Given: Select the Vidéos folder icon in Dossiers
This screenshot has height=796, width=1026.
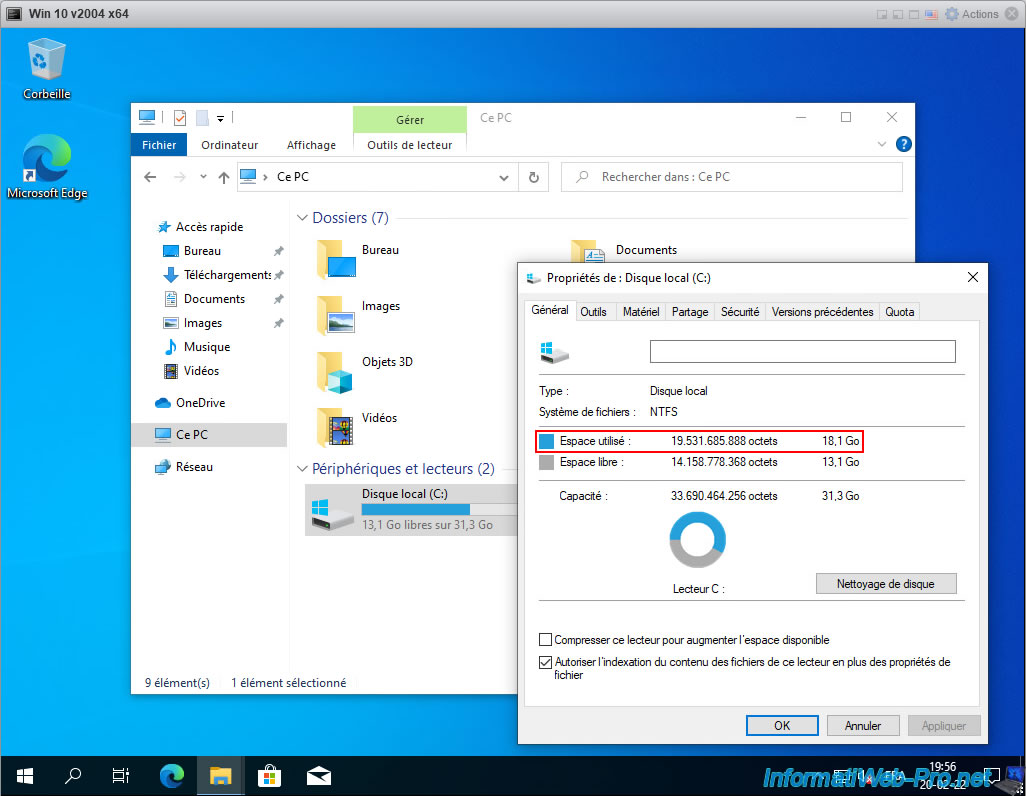Looking at the screenshot, I should click(336, 427).
